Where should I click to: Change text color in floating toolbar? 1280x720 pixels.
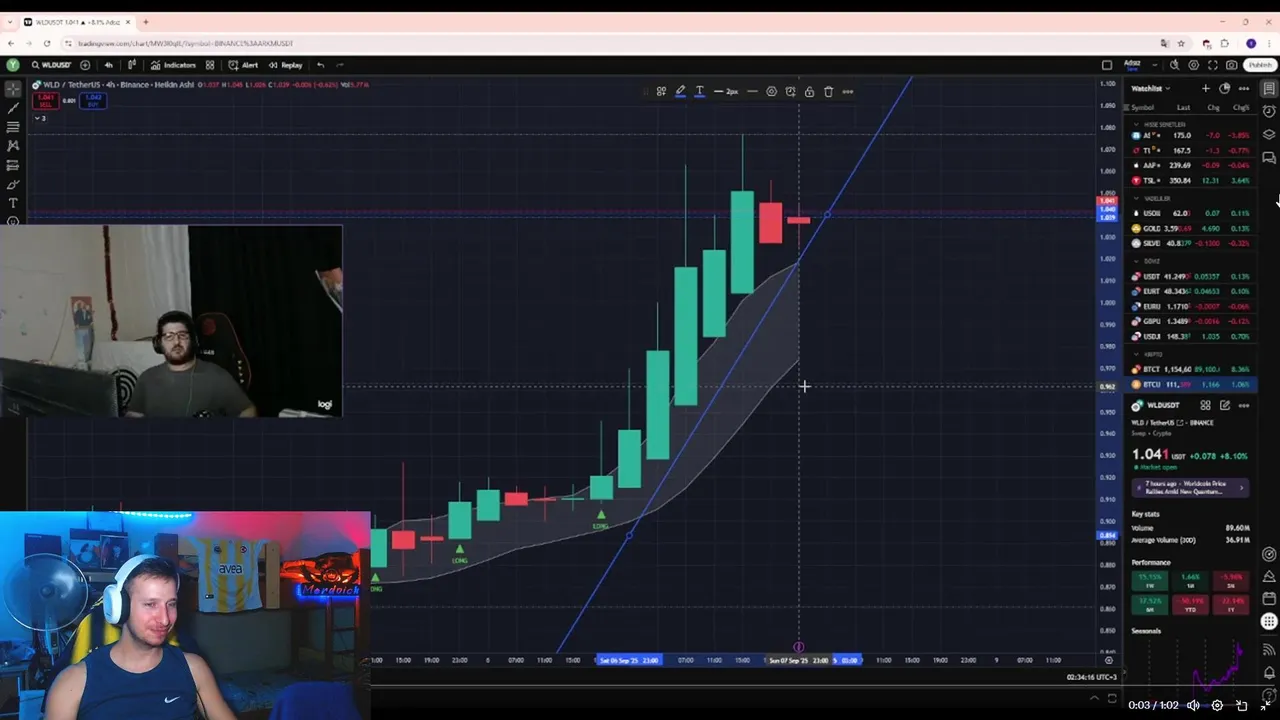click(x=699, y=91)
